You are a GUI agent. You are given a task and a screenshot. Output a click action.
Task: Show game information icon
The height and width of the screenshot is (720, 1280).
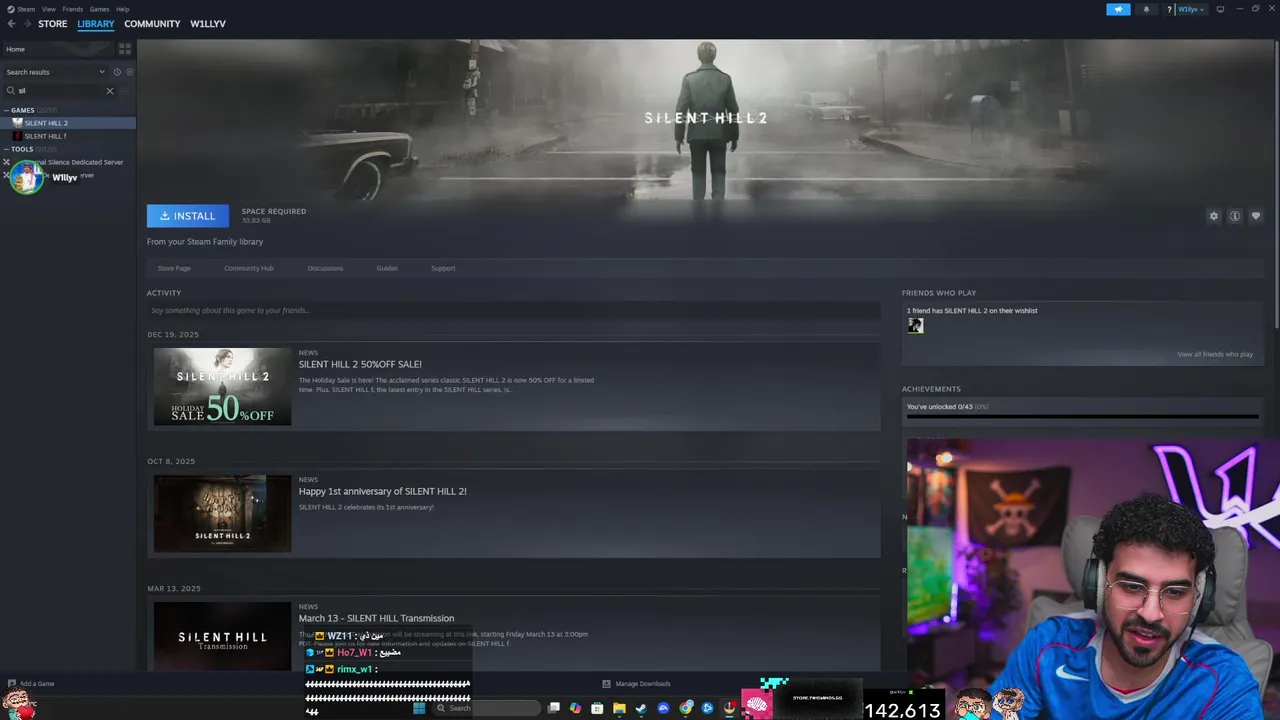pos(1235,216)
